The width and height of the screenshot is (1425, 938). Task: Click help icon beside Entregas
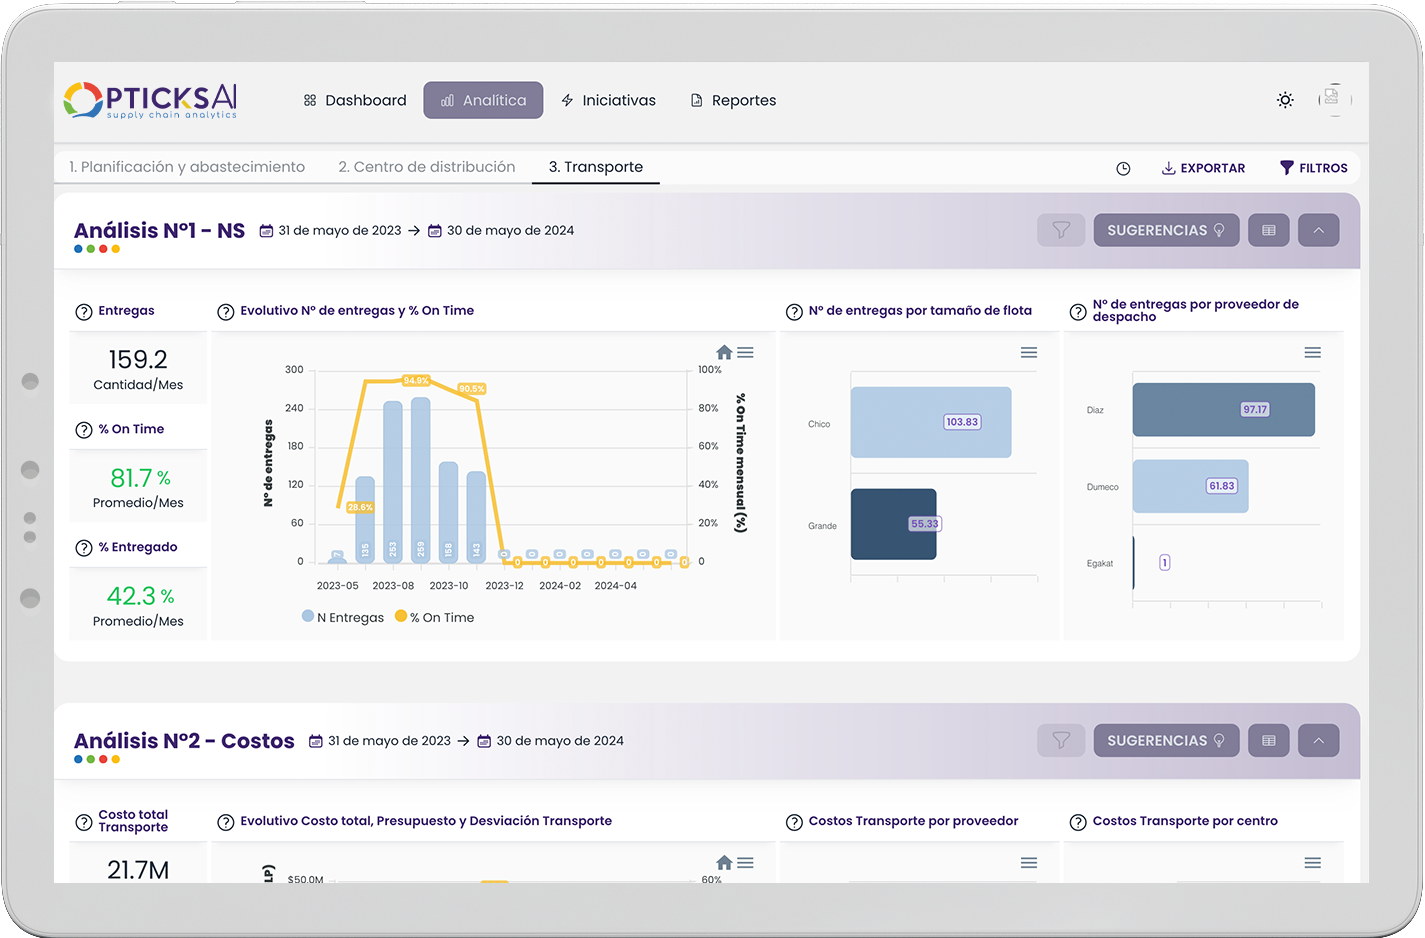click(84, 312)
